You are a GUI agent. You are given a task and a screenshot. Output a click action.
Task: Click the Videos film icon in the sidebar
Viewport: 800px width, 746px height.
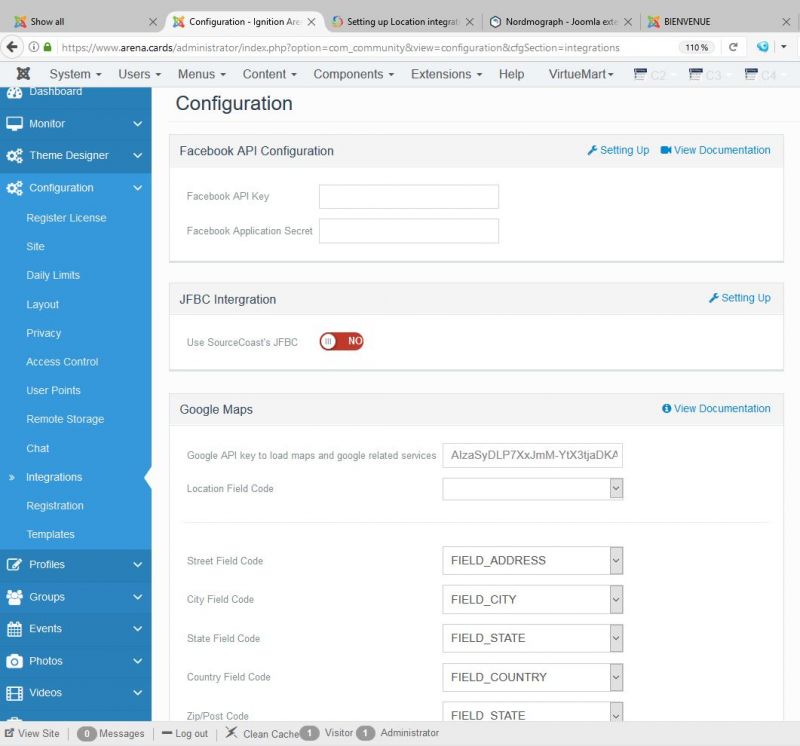coord(14,693)
